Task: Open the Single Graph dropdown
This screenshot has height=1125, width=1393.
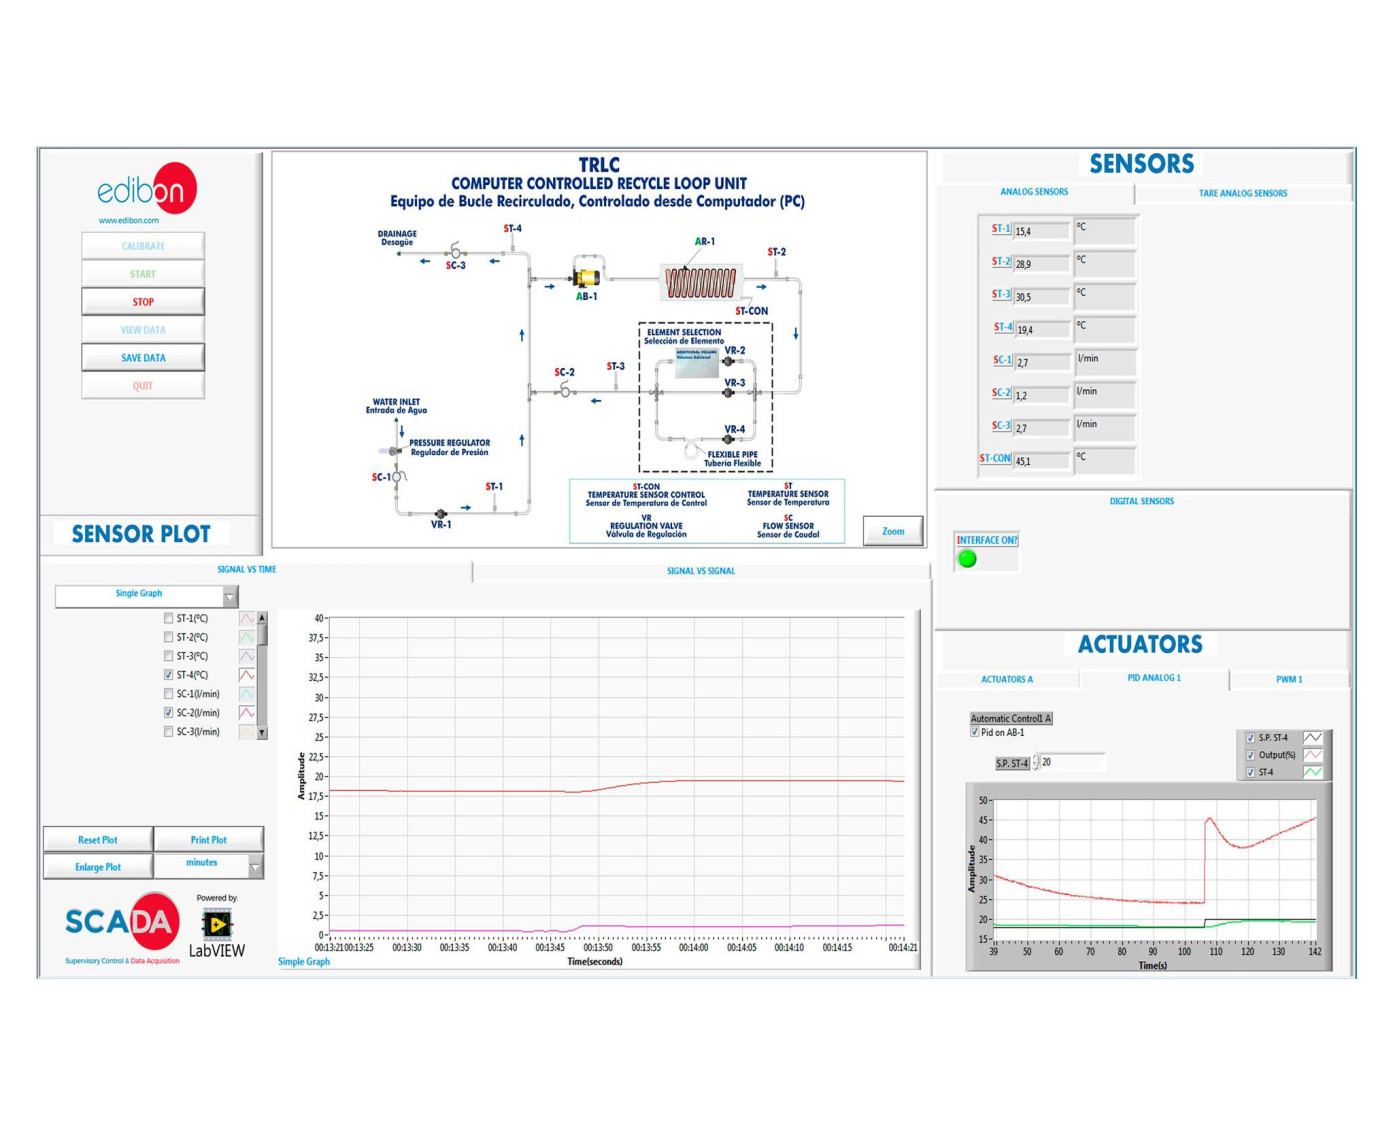Action: pos(229,597)
